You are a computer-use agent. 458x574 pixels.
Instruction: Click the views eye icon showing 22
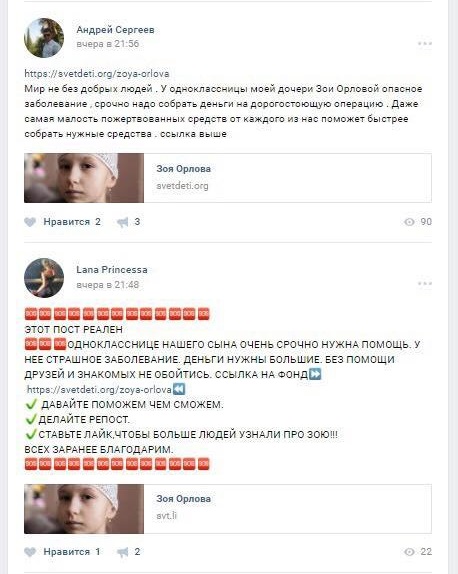409,552
